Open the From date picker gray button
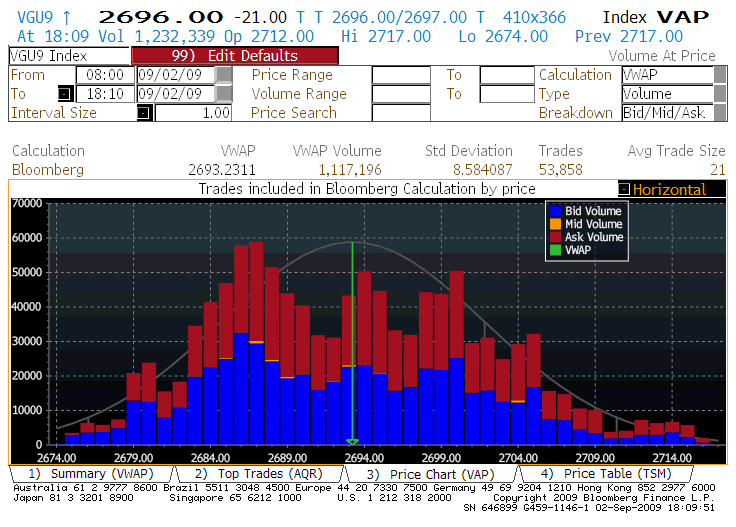This screenshot has height=527, width=736. (x=224, y=75)
